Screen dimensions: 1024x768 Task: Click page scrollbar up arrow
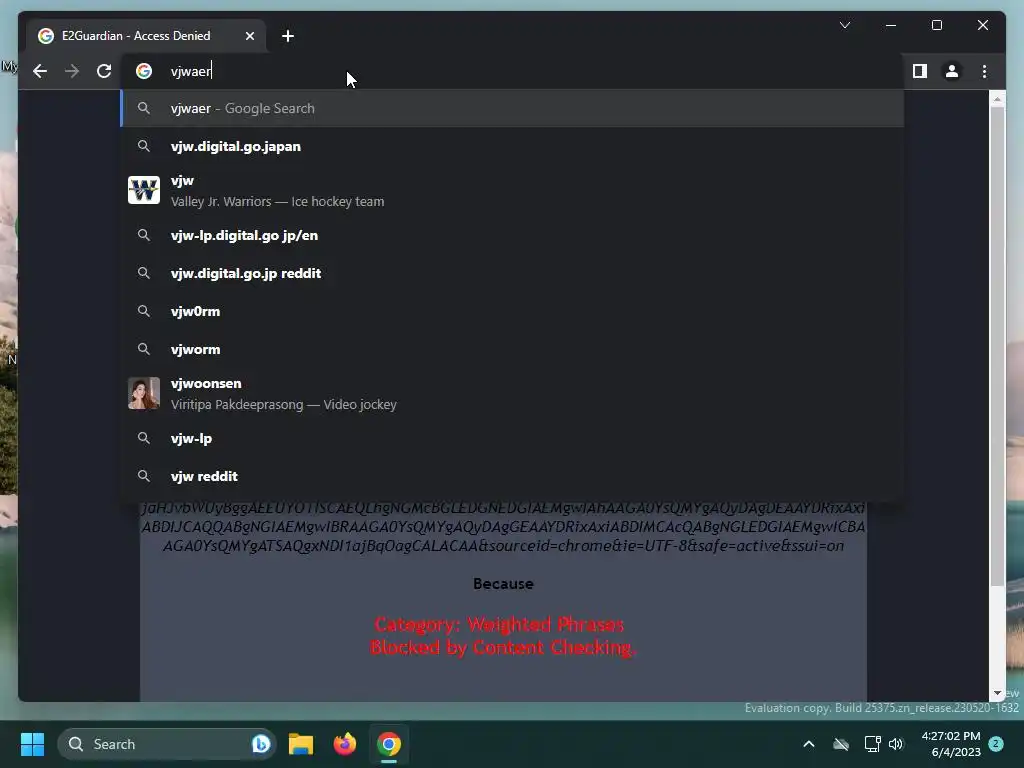[997, 99]
